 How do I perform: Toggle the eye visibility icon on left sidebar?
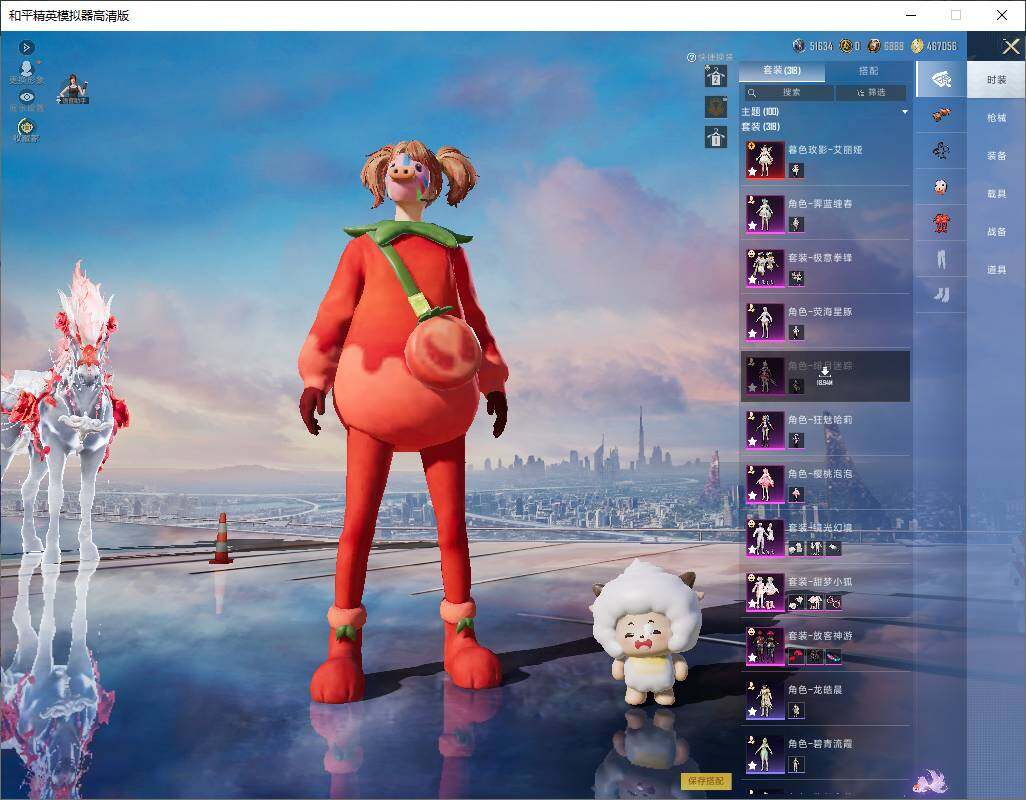(27, 97)
